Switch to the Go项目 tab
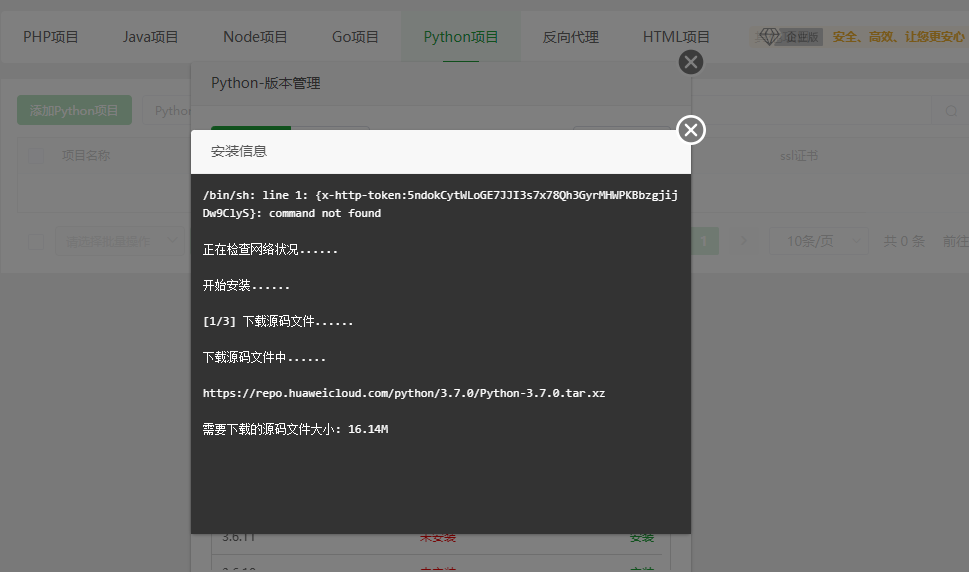Image resolution: width=969 pixels, height=572 pixels. click(x=355, y=37)
